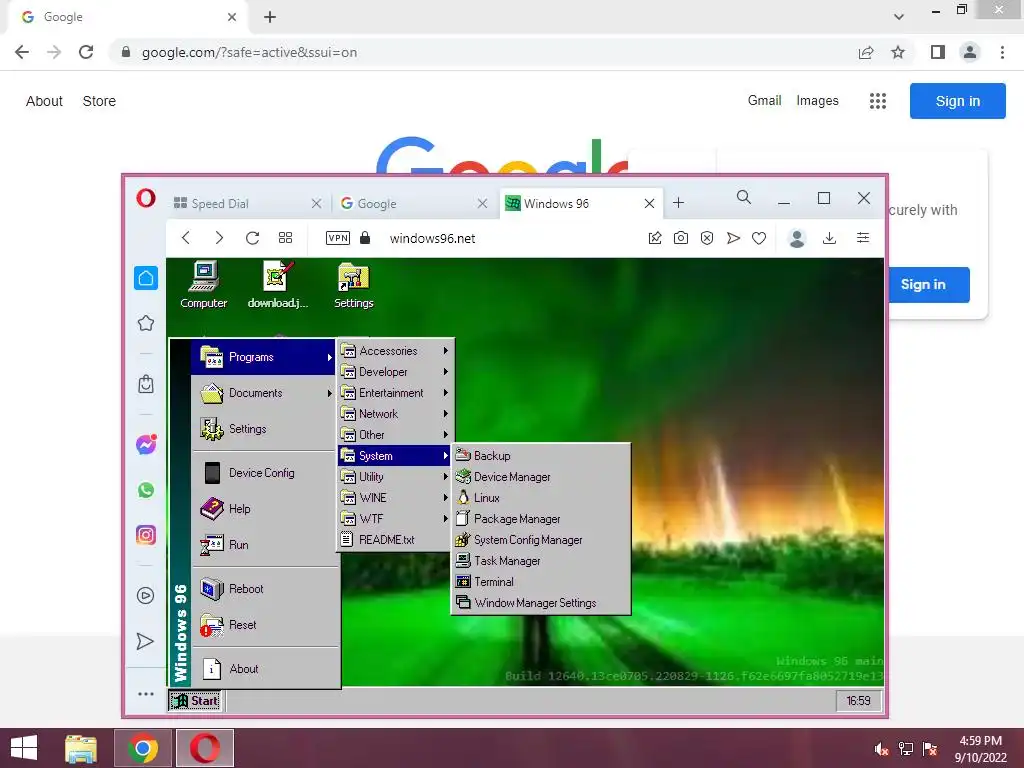The width and height of the screenshot is (1024, 768).
Task: Expand the Developer submenu
Action: tap(395, 372)
